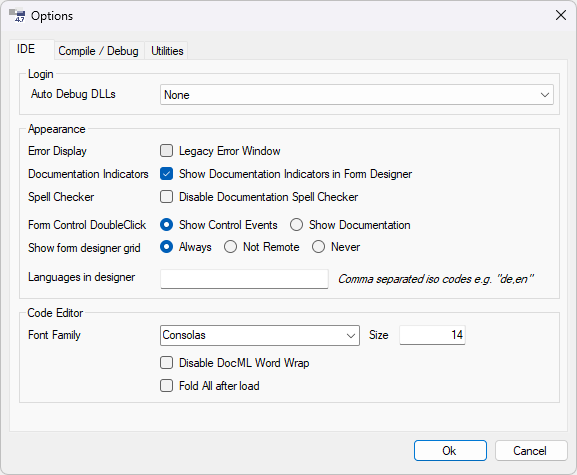Screen dimensions: 577x475
Task: Click the Show form designer grid label
Action: point(84,248)
